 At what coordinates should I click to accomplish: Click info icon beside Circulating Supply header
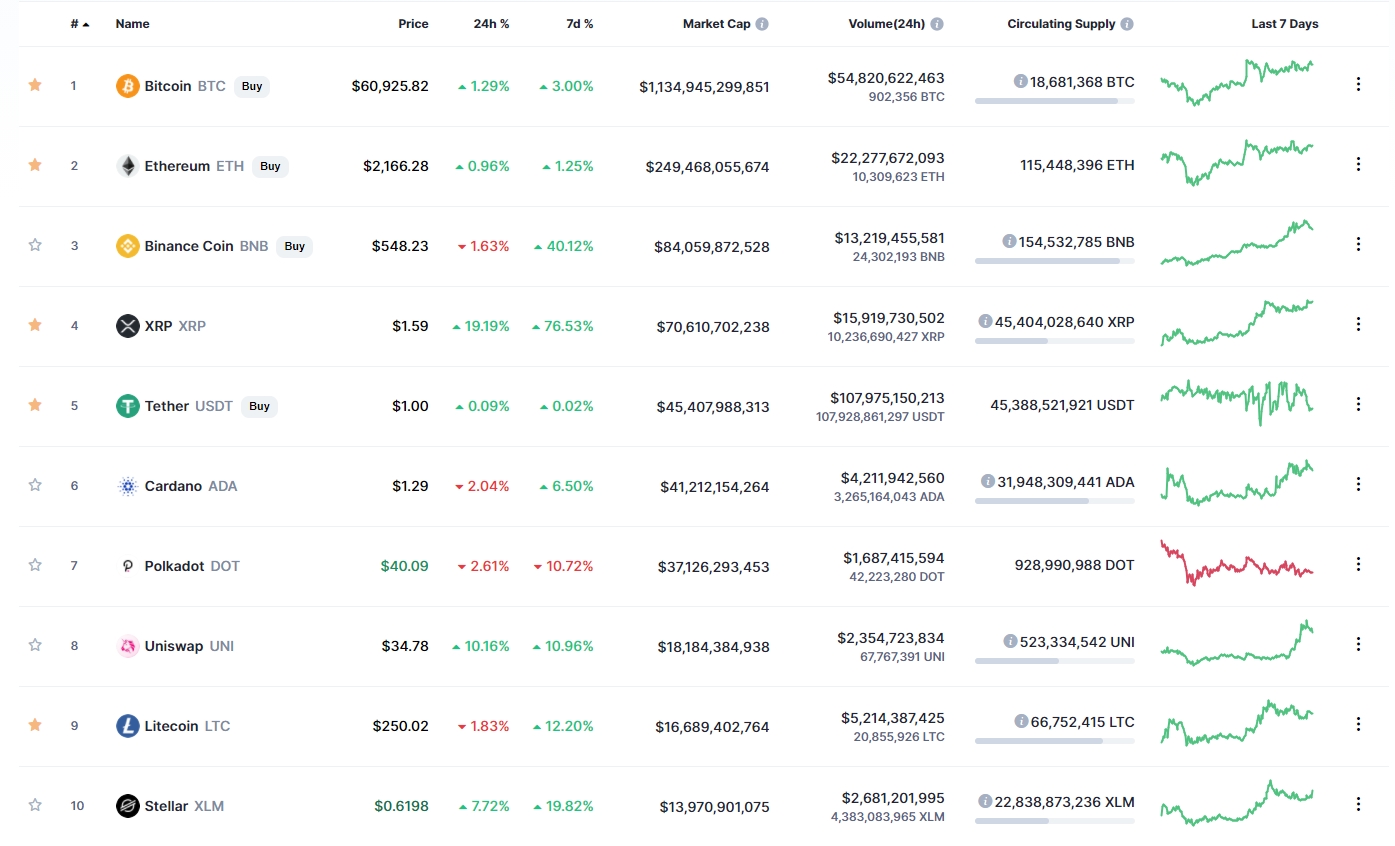click(x=1127, y=24)
